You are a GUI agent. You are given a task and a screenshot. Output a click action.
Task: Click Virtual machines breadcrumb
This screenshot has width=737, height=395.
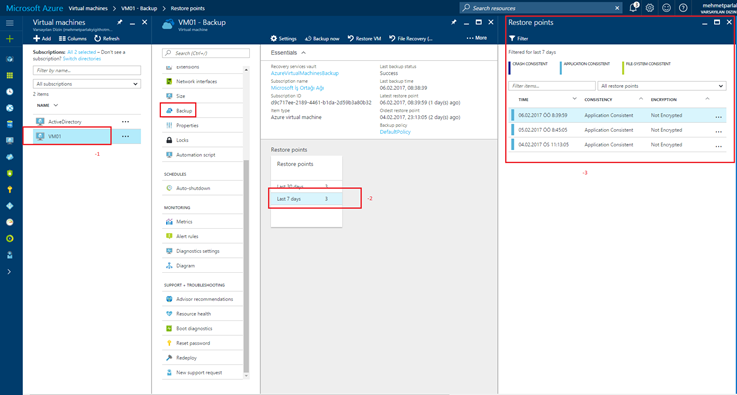88,8
